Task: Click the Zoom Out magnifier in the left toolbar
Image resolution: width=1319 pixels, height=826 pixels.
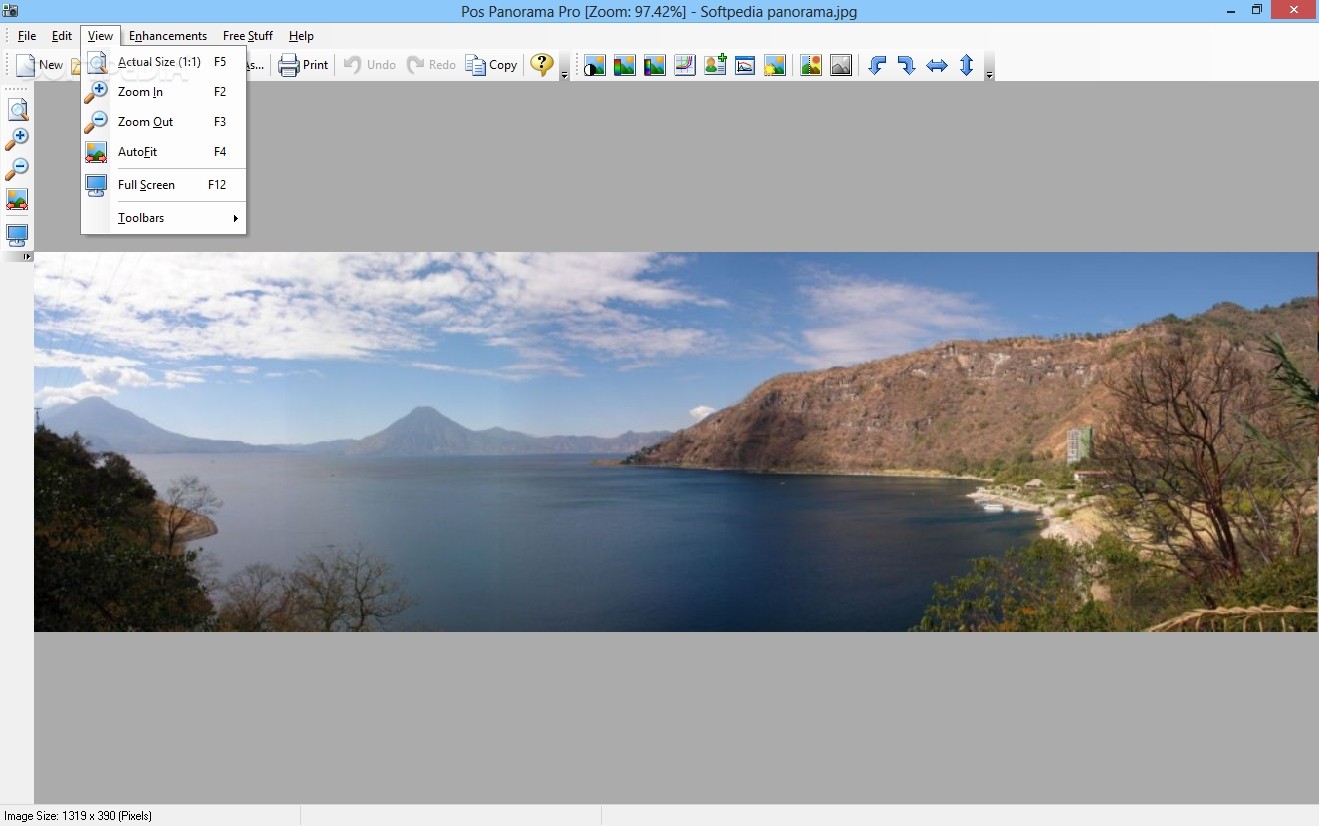Action: [17, 169]
